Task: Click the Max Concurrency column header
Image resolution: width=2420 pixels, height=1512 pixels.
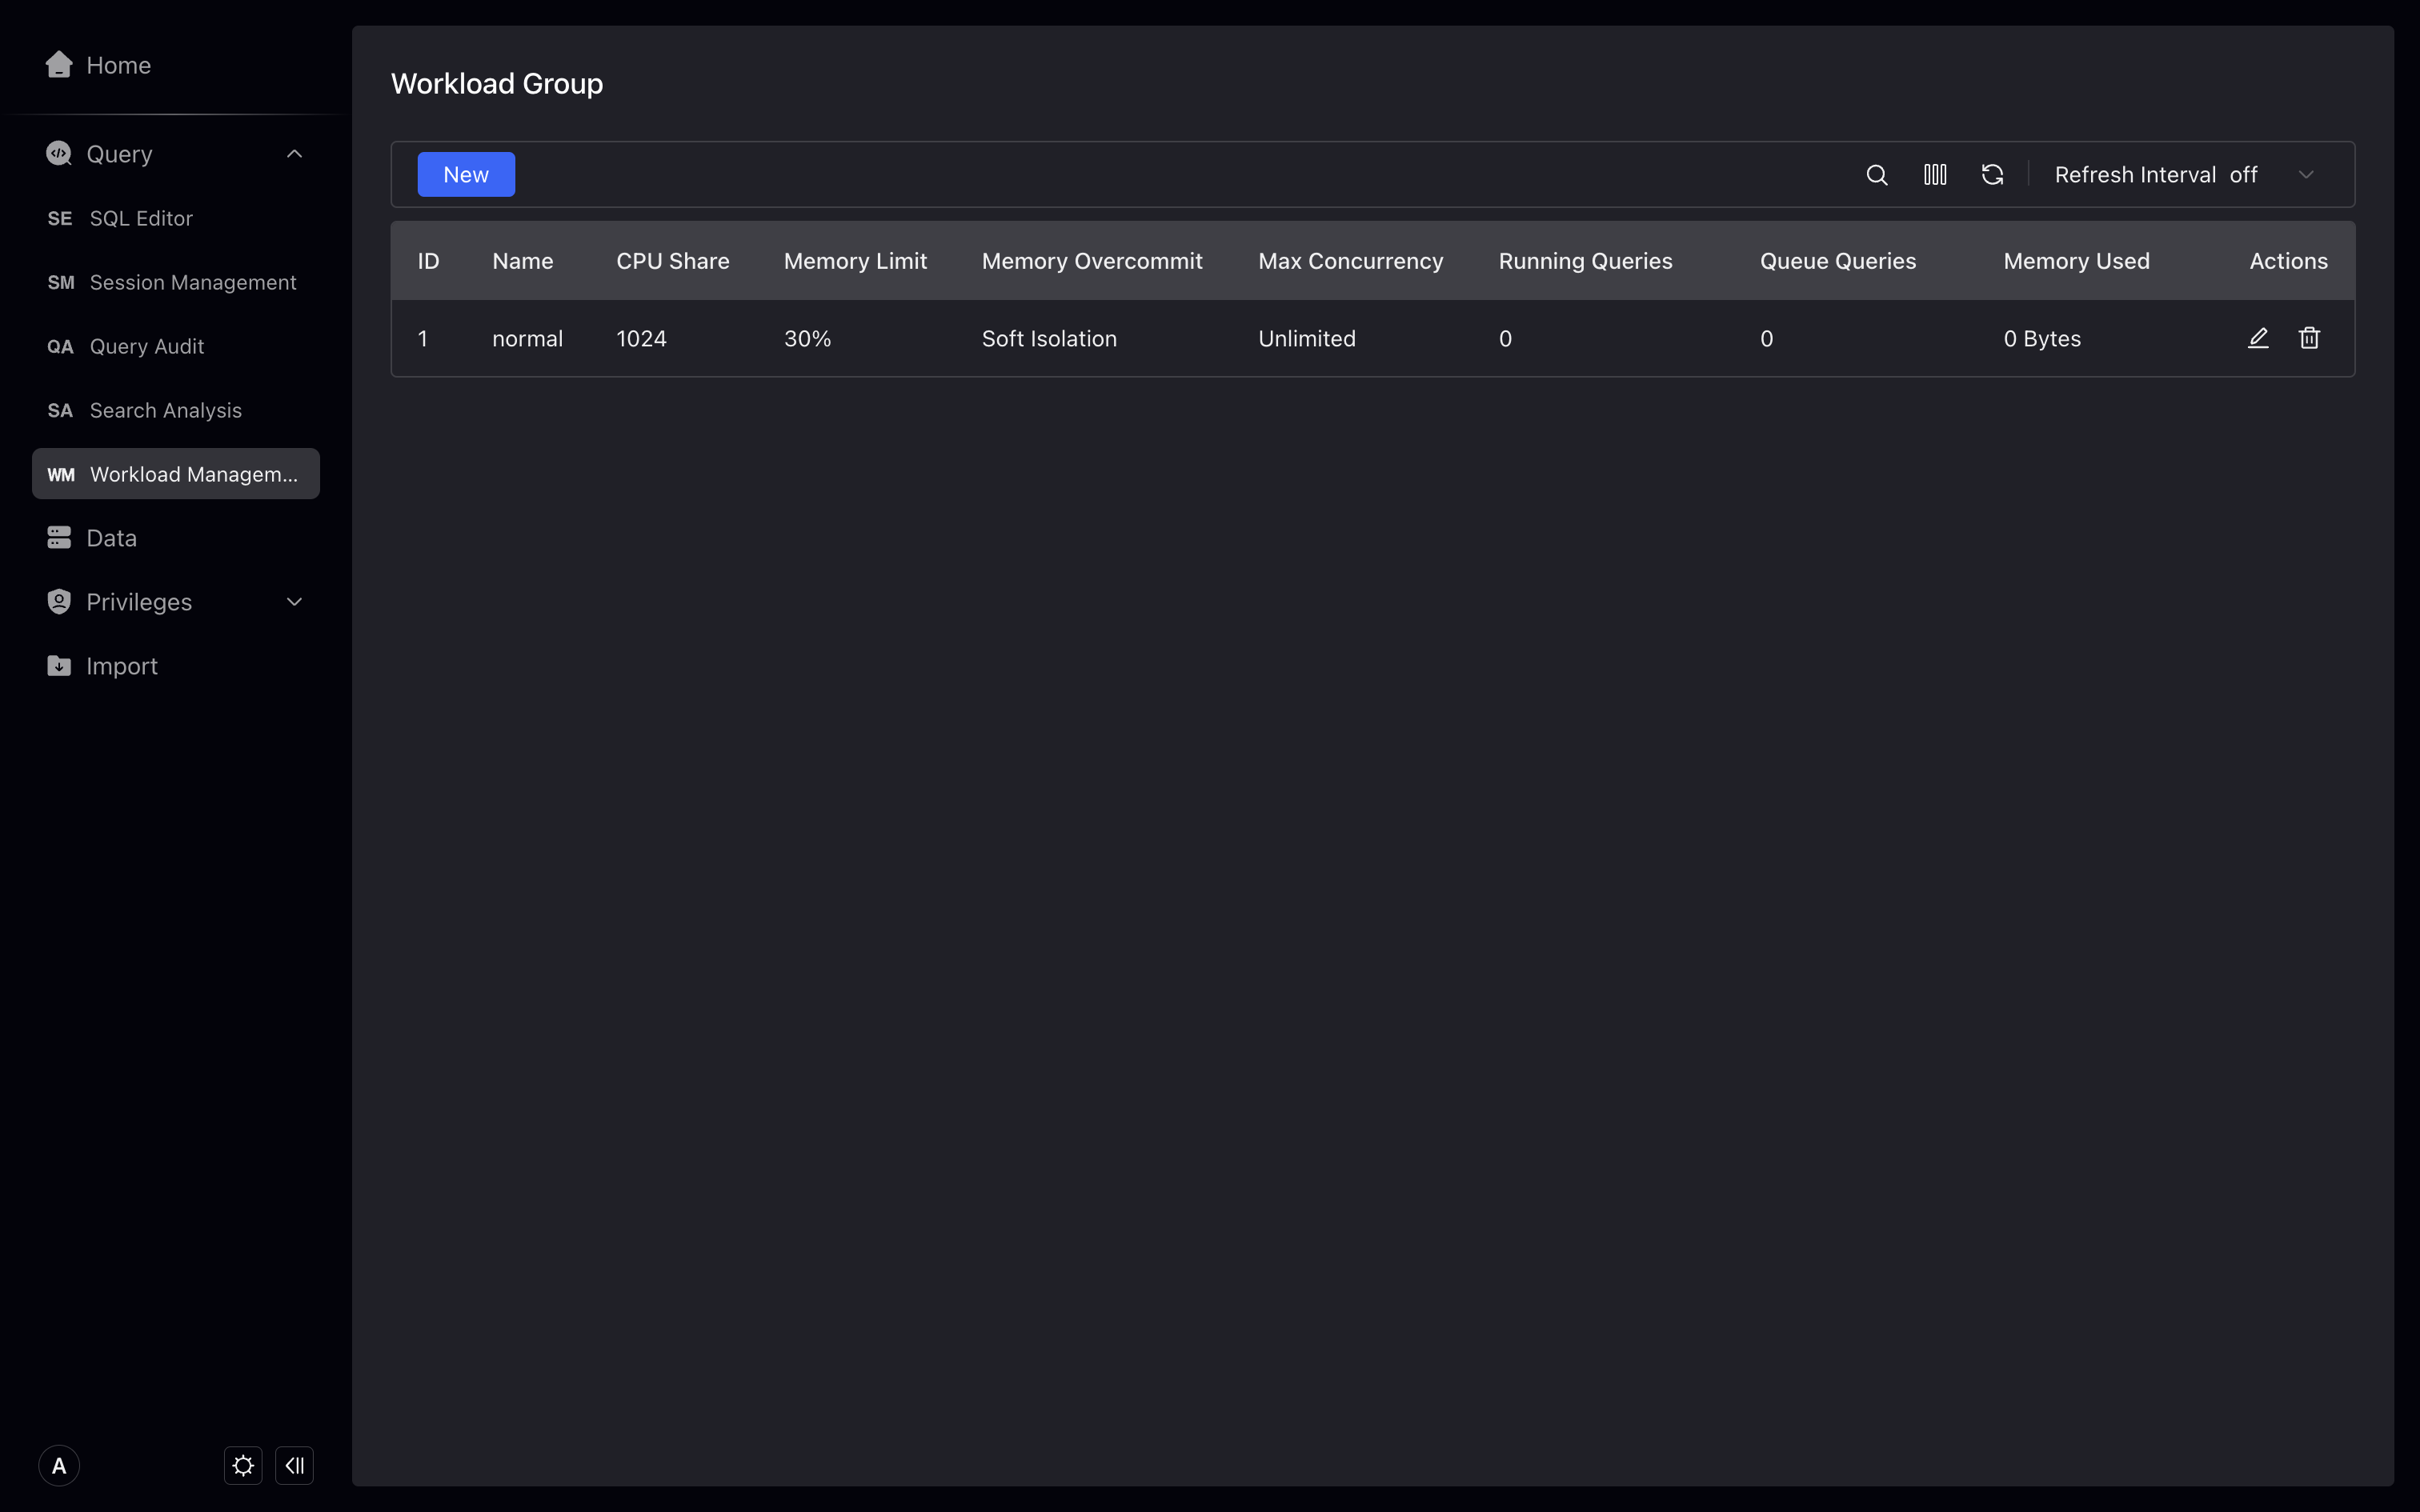Action: click(1351, 261)
